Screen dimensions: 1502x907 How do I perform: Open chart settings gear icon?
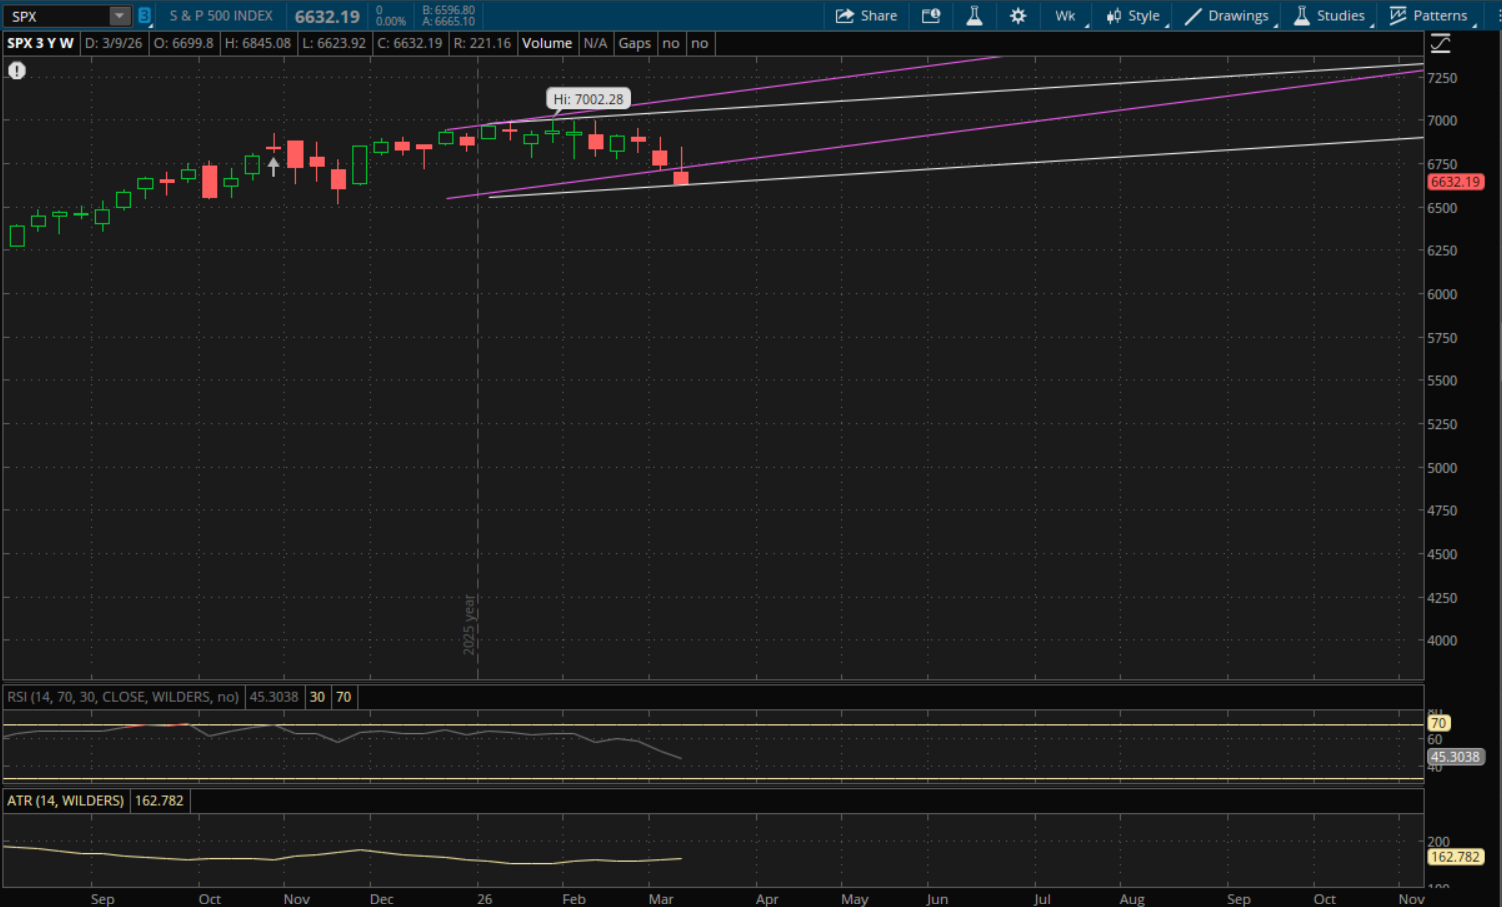tap(1018, 16)
